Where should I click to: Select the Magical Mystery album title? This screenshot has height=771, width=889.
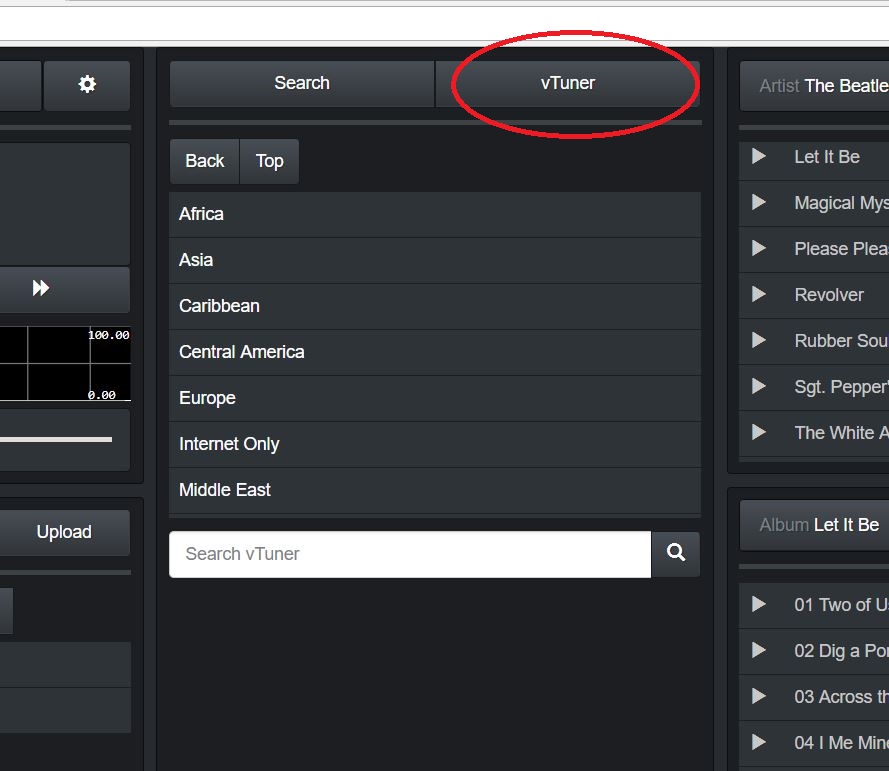coord(842,203)
